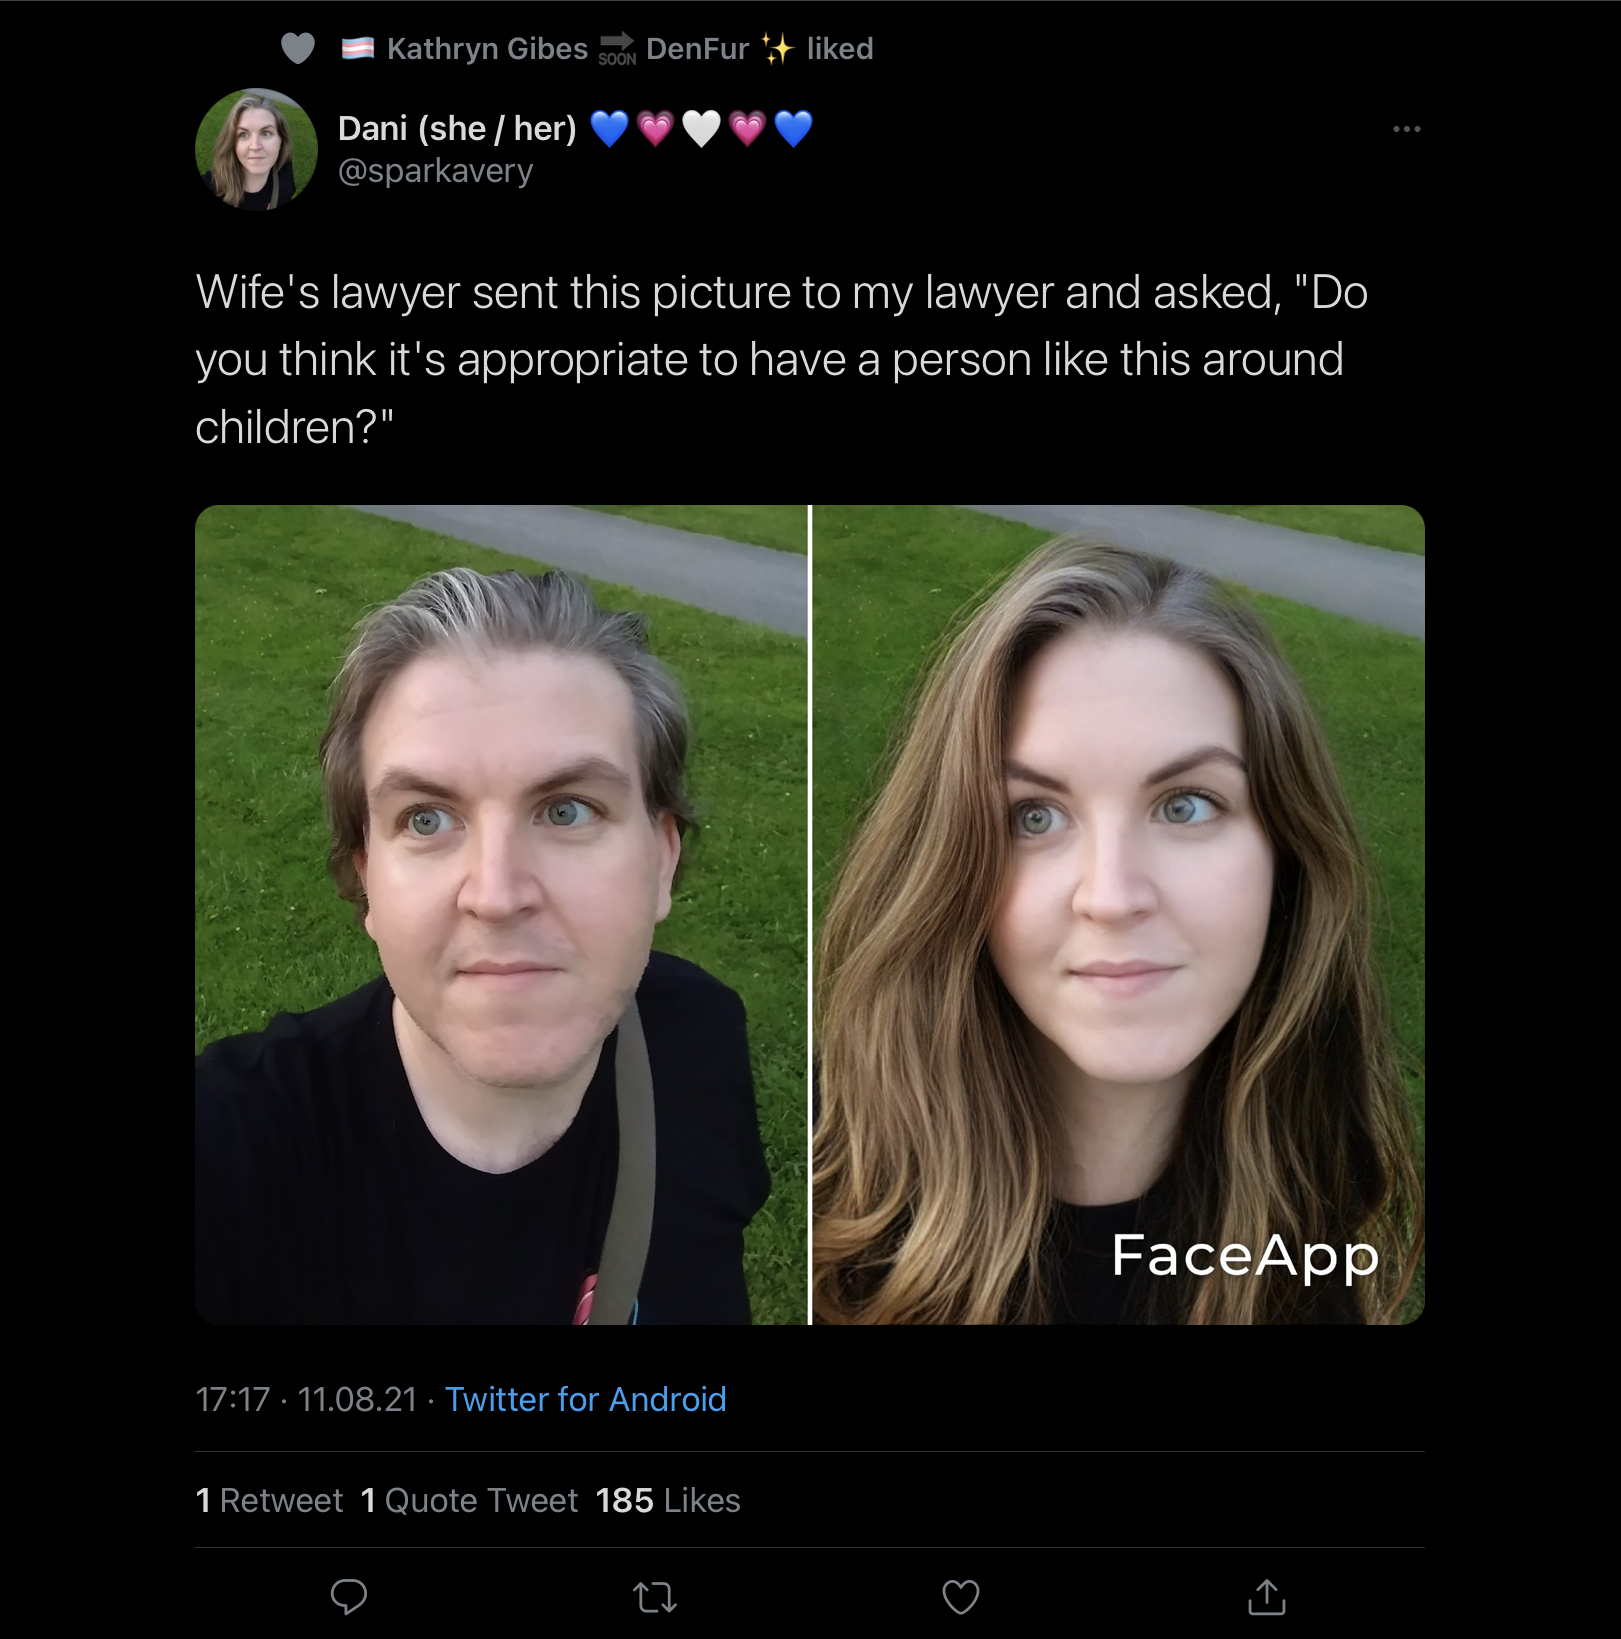Open the left half of attached photo
1621x1639 pixels.
[x=501, y=915]
